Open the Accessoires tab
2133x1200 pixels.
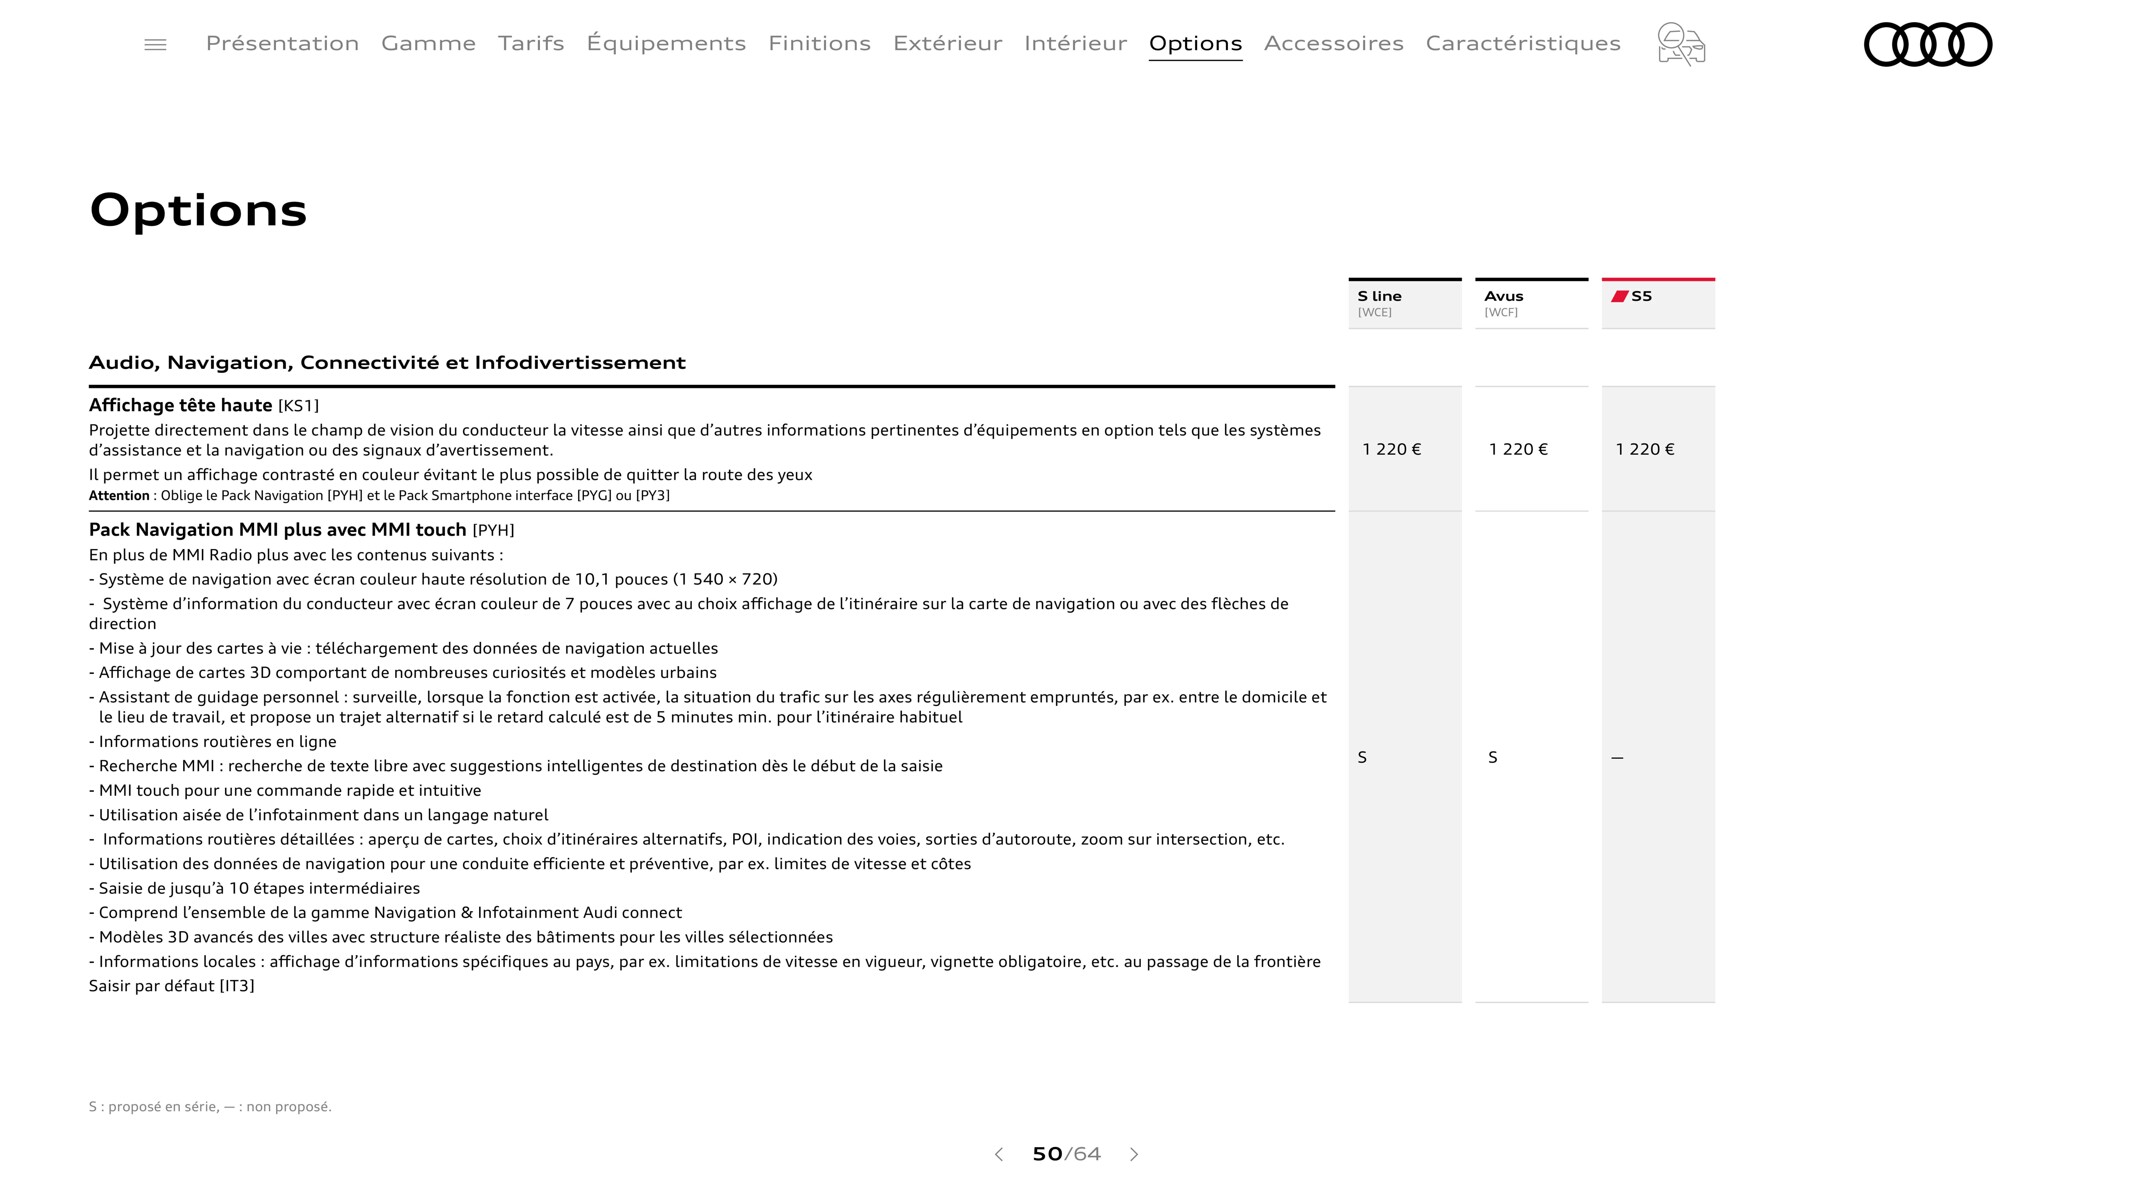[1333, 43]
